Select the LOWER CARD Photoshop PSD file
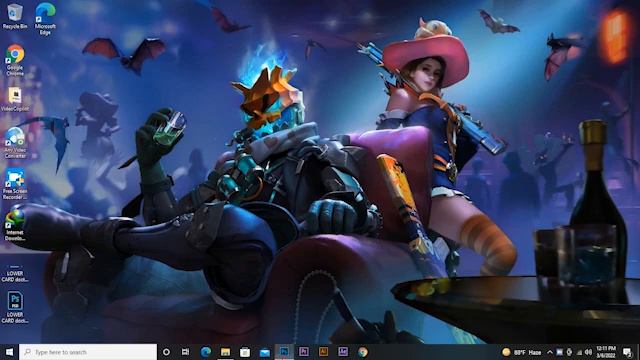This screenshot has width=640, height=360. 15,308
